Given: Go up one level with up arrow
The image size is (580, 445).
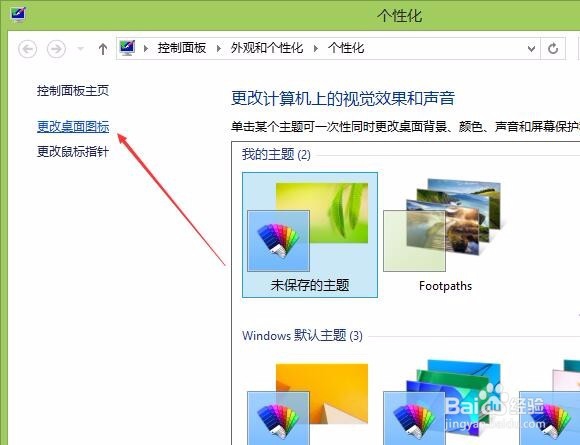Looking at the screenshot, I should [x=103, y=49].
